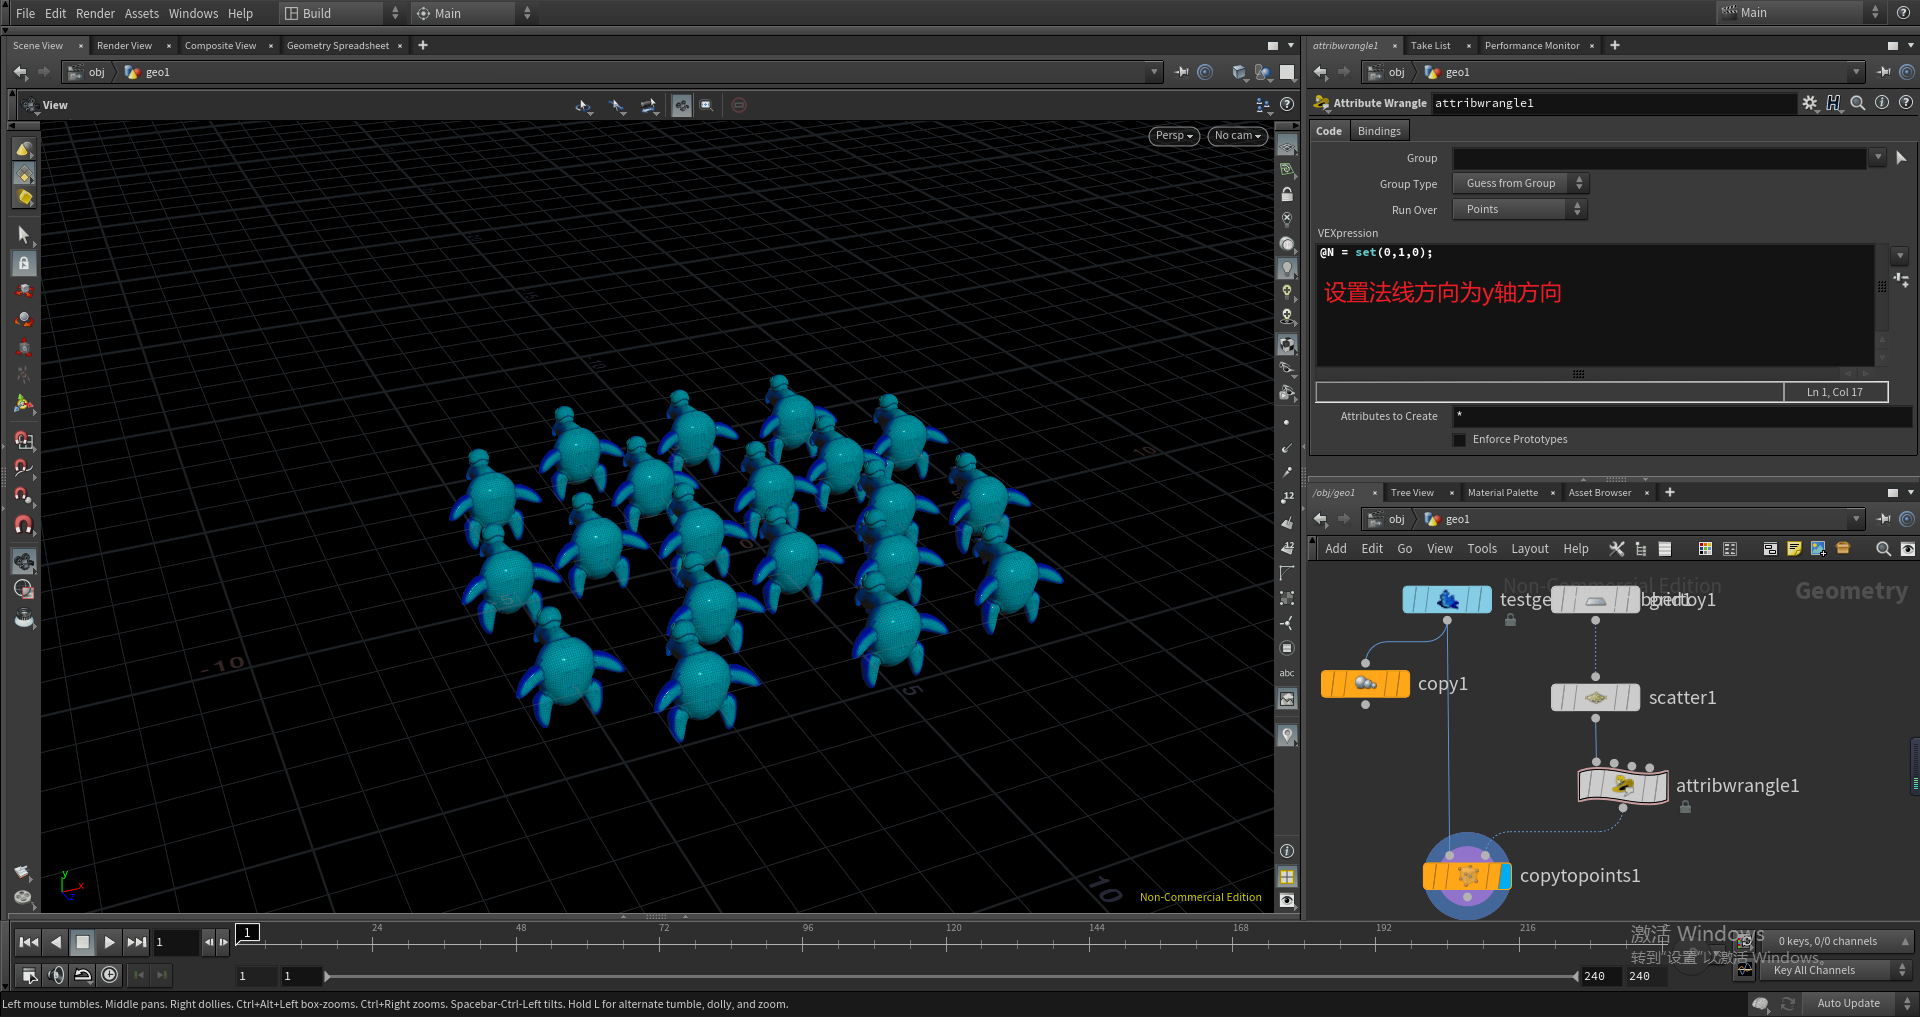Click the Key All Channels button
Screen dimensions: 1920x1017
(1814, 970)
